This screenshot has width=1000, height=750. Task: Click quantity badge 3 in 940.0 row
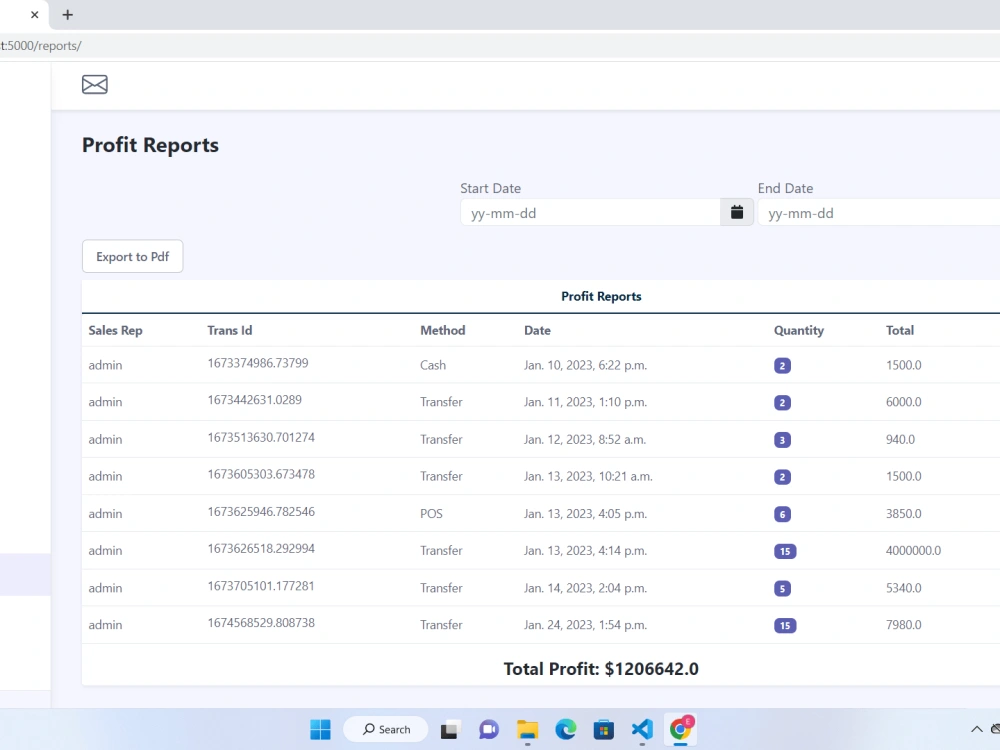point(783,440)
